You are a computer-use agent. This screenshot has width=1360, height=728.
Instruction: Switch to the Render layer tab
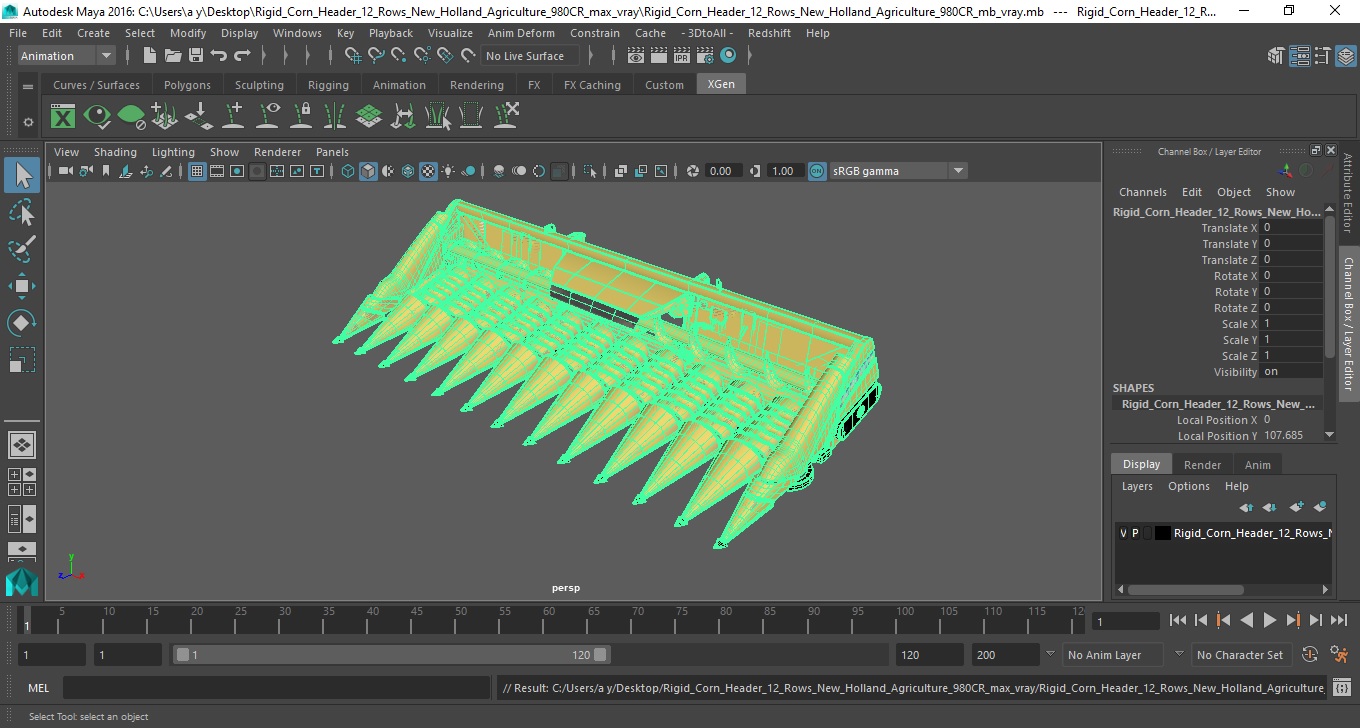1202,465
